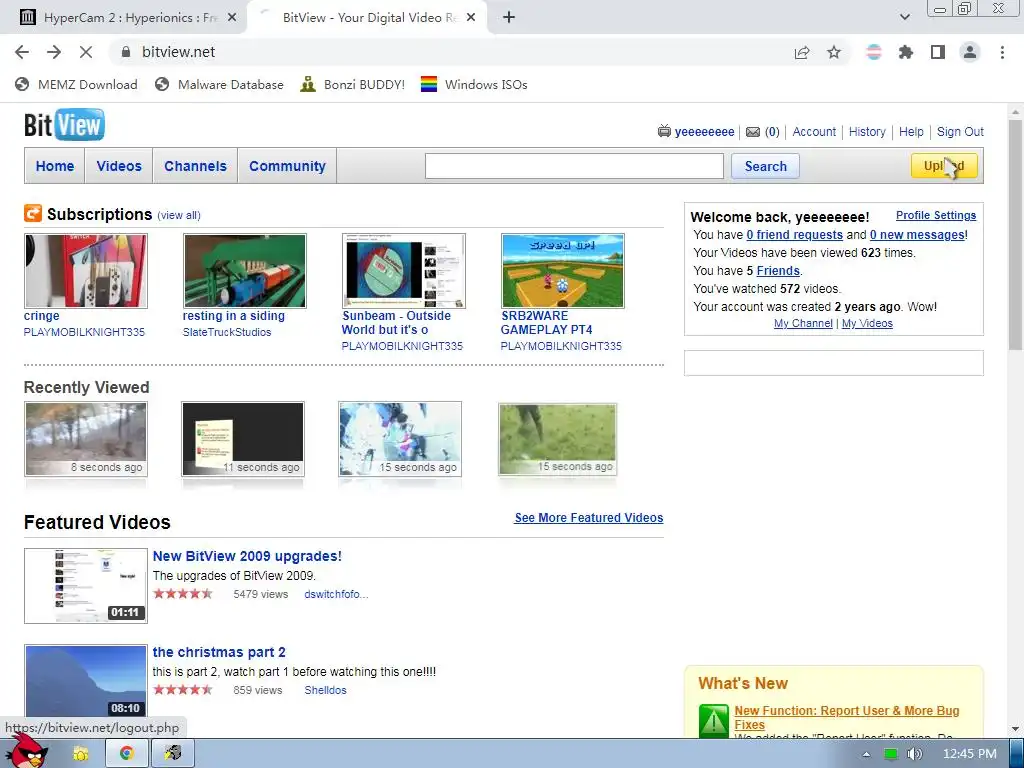Open the Videos navigation tab
The width and height of the screenshot is (1024, 768).
(119, 166)
